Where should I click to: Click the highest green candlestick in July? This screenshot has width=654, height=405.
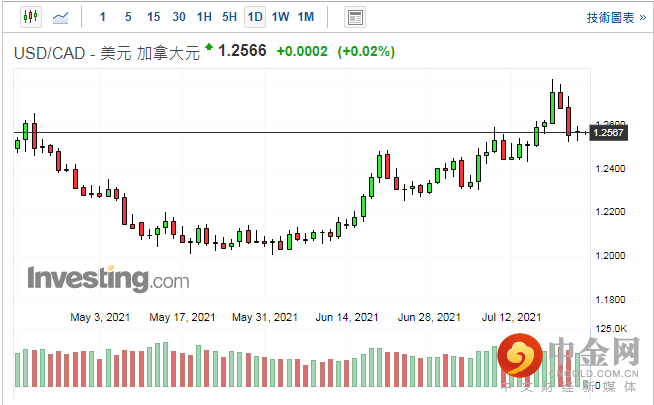point(552,108)
